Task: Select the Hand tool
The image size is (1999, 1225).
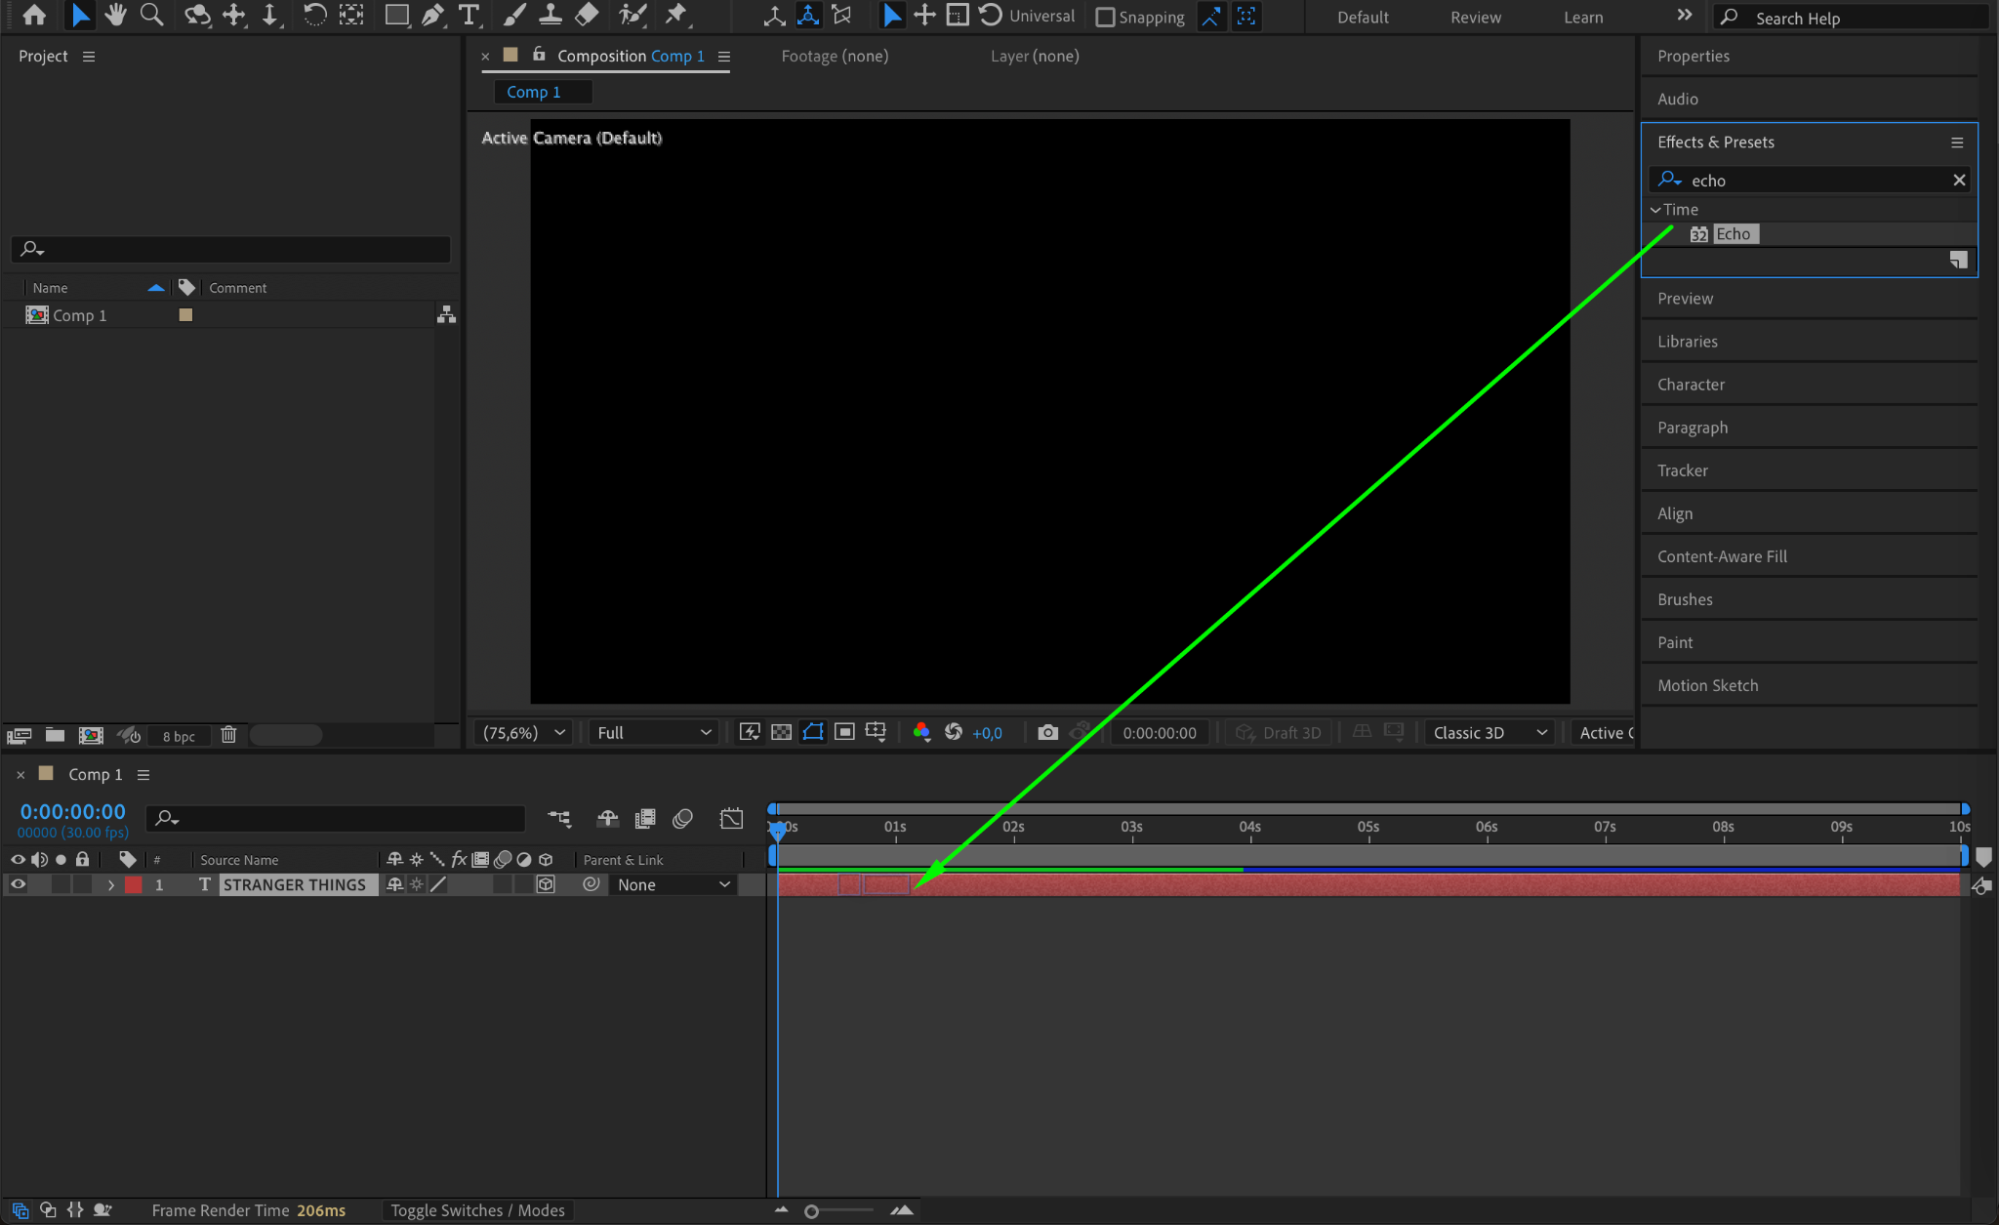Action: (115, 15)
